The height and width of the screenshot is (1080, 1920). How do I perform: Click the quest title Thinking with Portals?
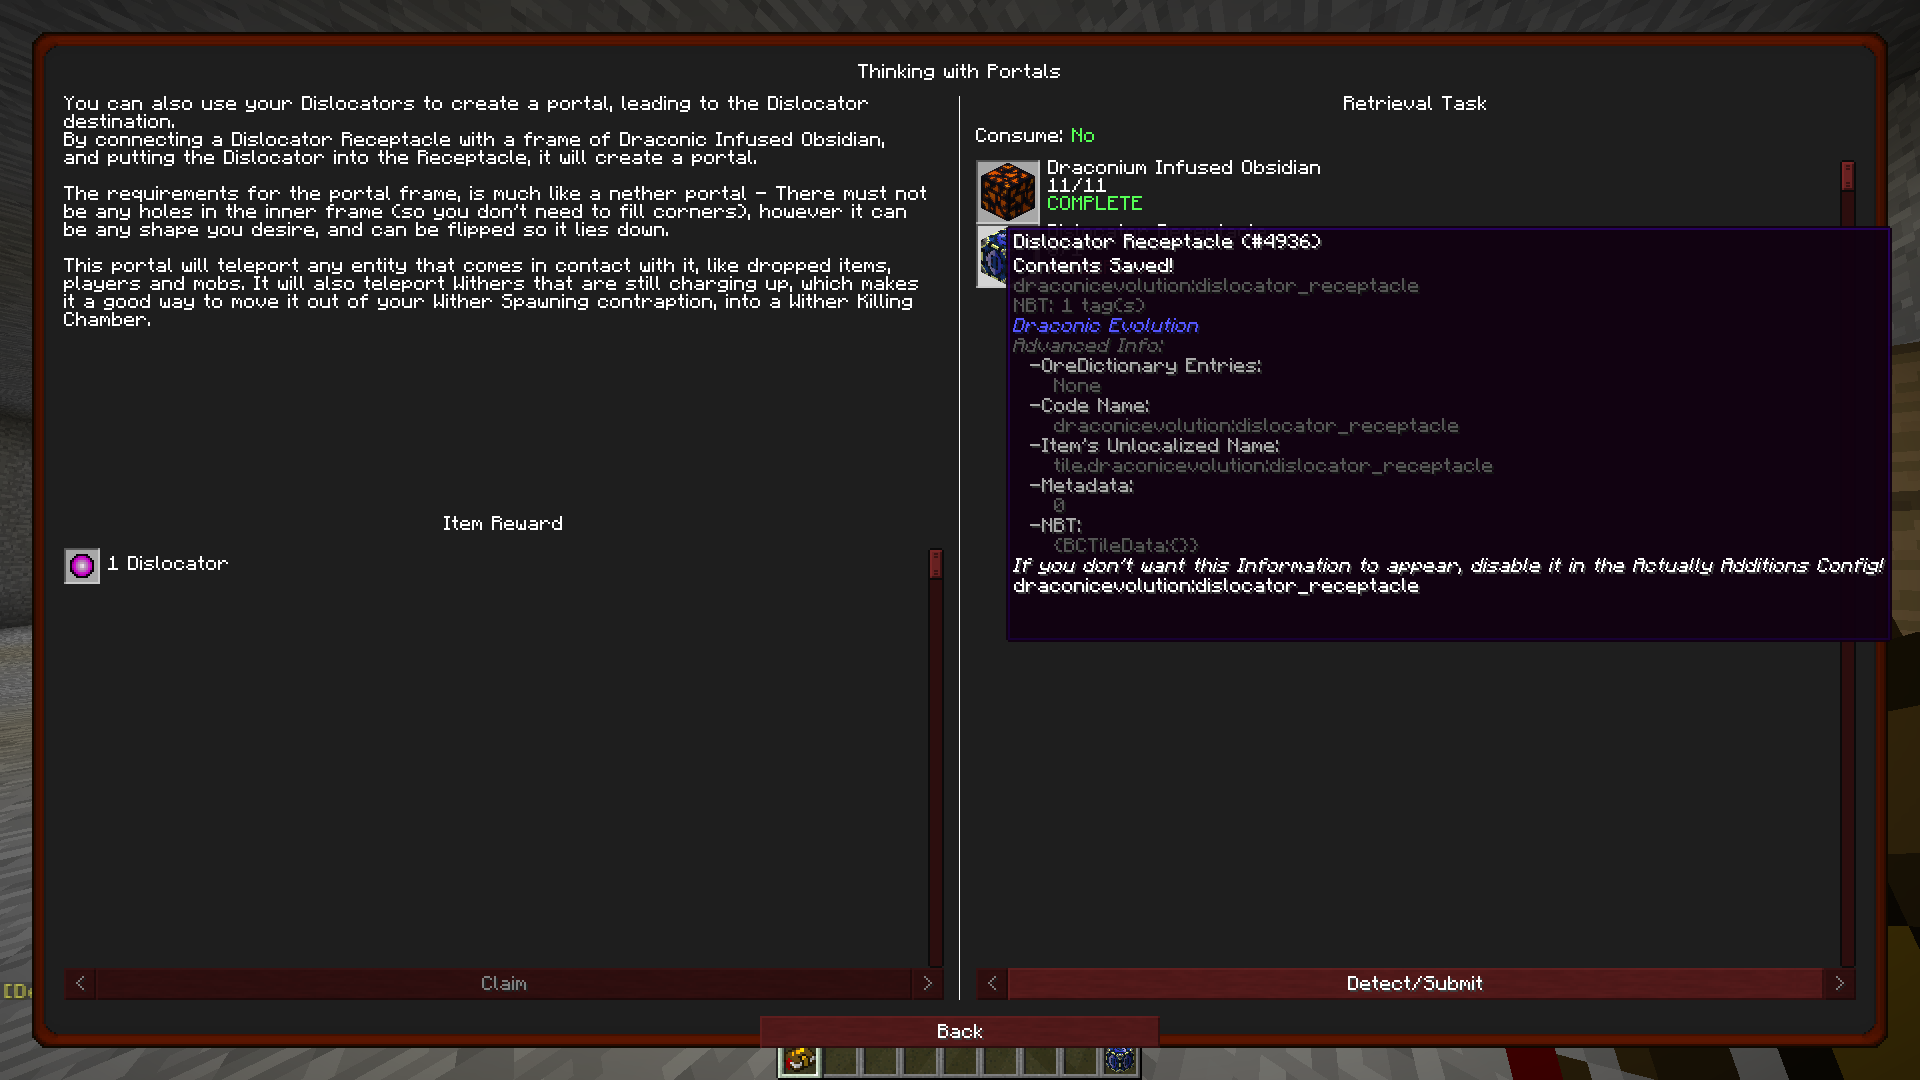pyautogui.click(x=958, y=71)
